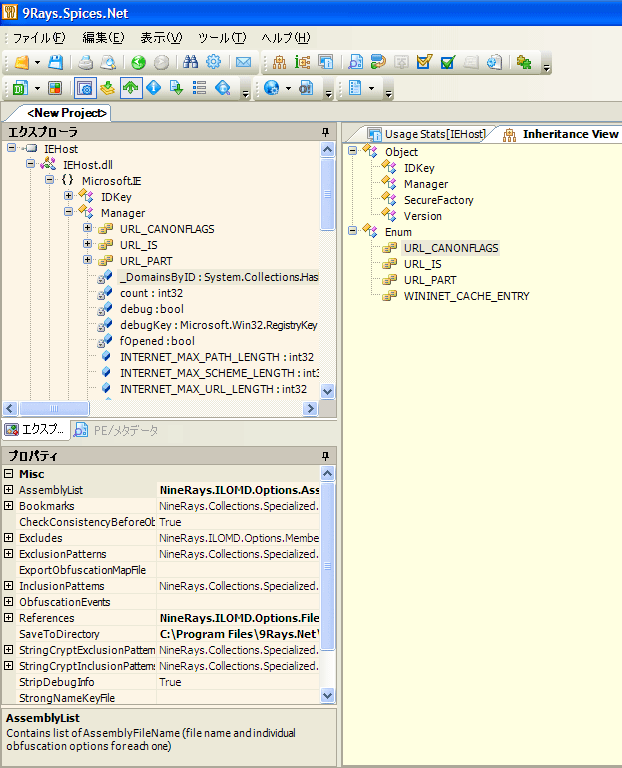
Task: Open the 編集(E) menu
Action: (x=103, y=38)
